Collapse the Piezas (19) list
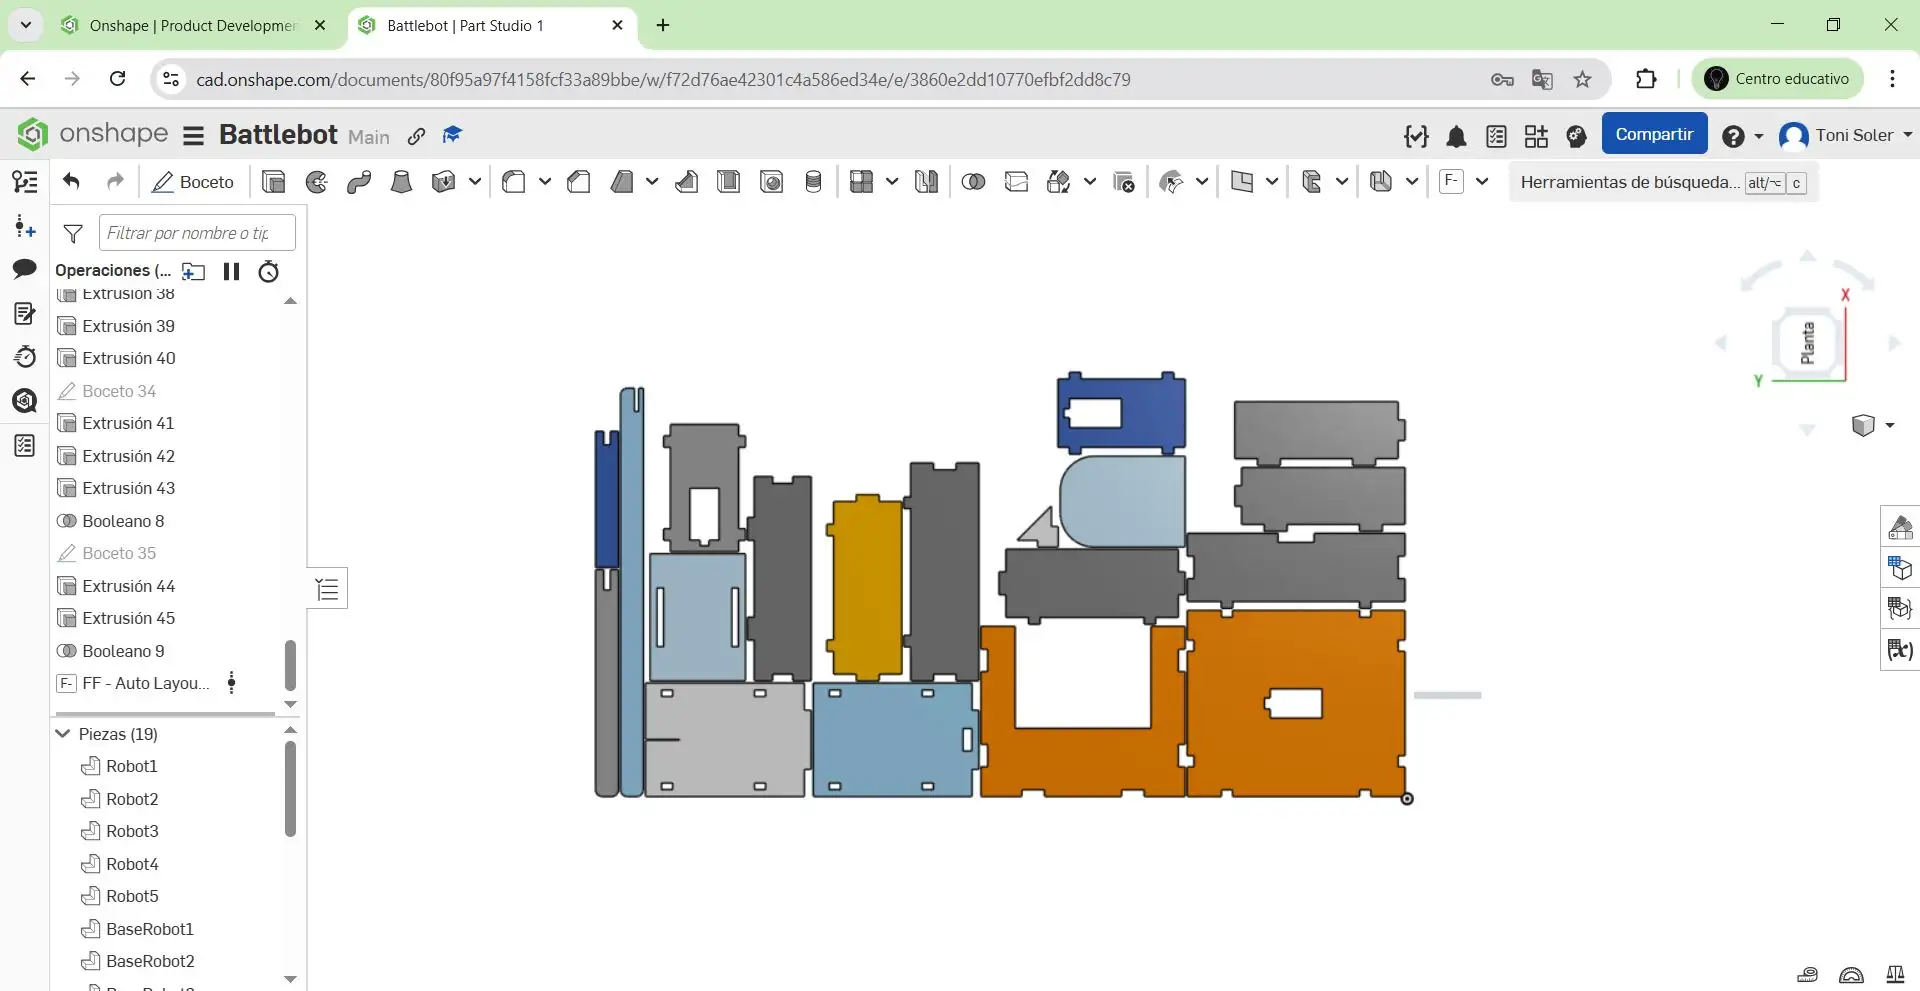 pyautogui.click(x=63, y=734)
